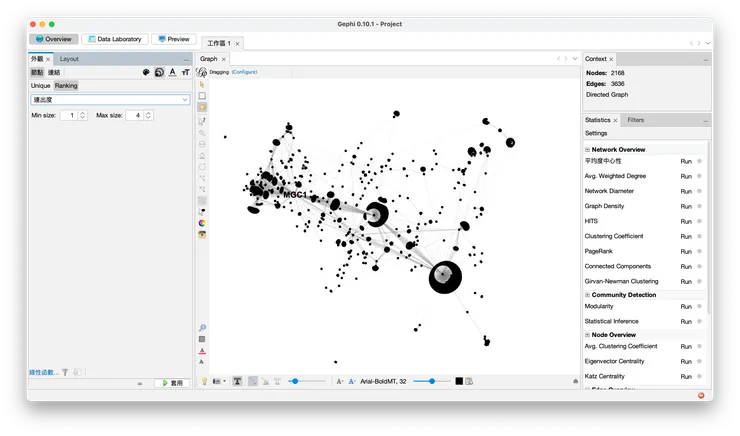Run the Modularity statistic
Viewport: 740px width, 436px height.
click(686, 307)
